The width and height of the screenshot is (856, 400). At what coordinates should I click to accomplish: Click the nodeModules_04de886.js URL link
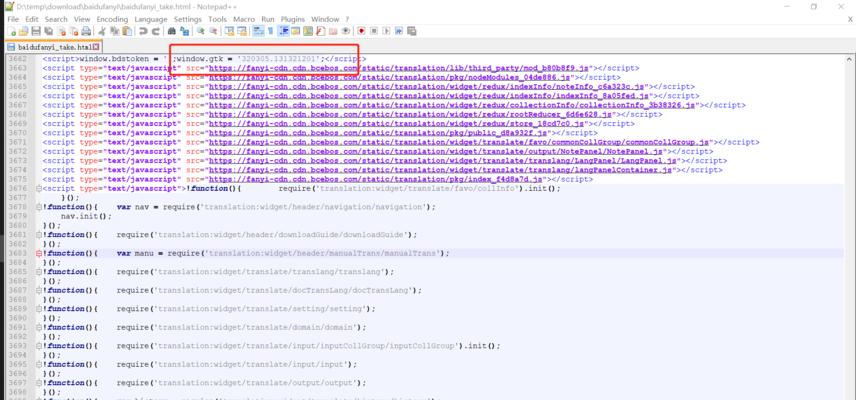click(388, 77)
